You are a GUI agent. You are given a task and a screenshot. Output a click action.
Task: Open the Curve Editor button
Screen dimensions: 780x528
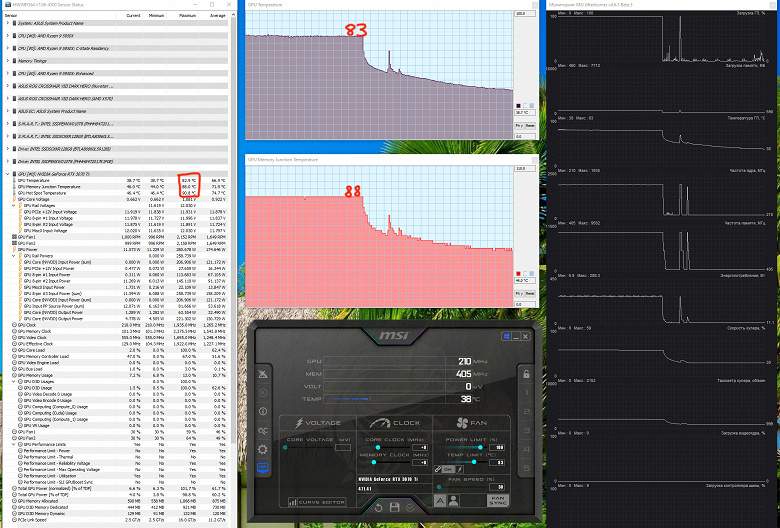click(x=317, y=502)
